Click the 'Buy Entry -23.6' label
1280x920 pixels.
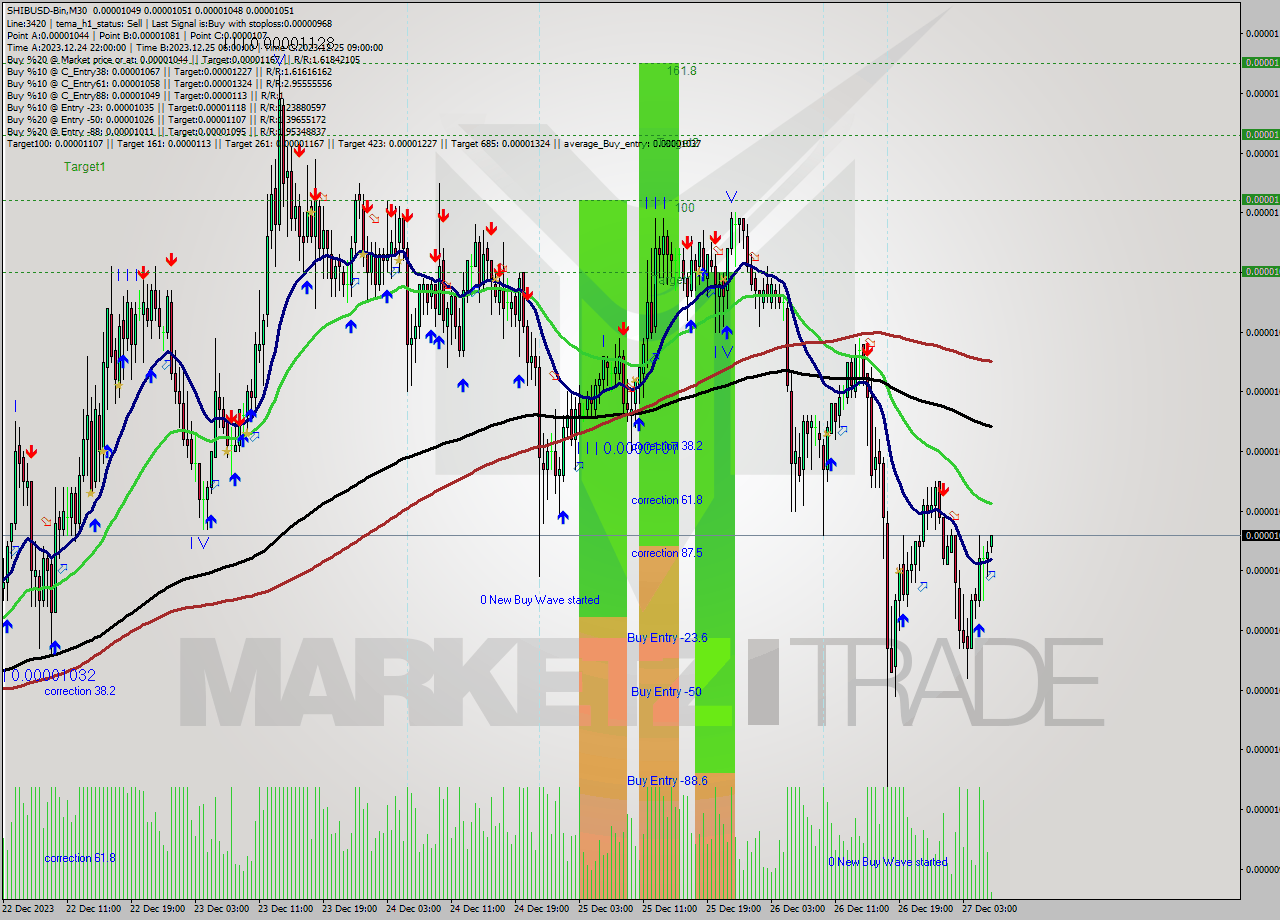click(667, 638)
